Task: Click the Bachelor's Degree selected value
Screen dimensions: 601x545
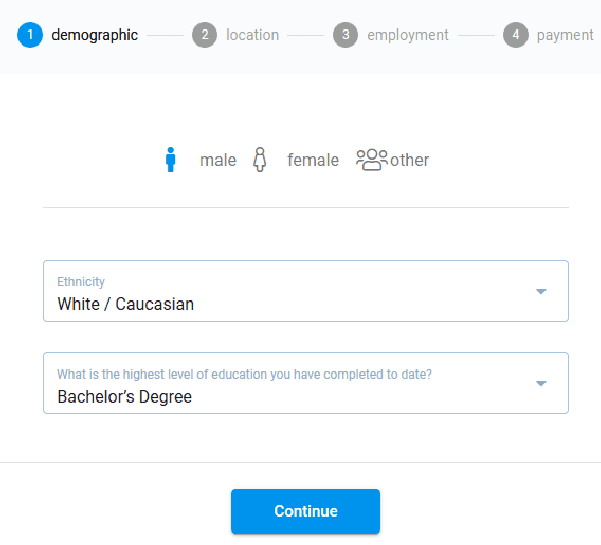Action: coord(125,397)
